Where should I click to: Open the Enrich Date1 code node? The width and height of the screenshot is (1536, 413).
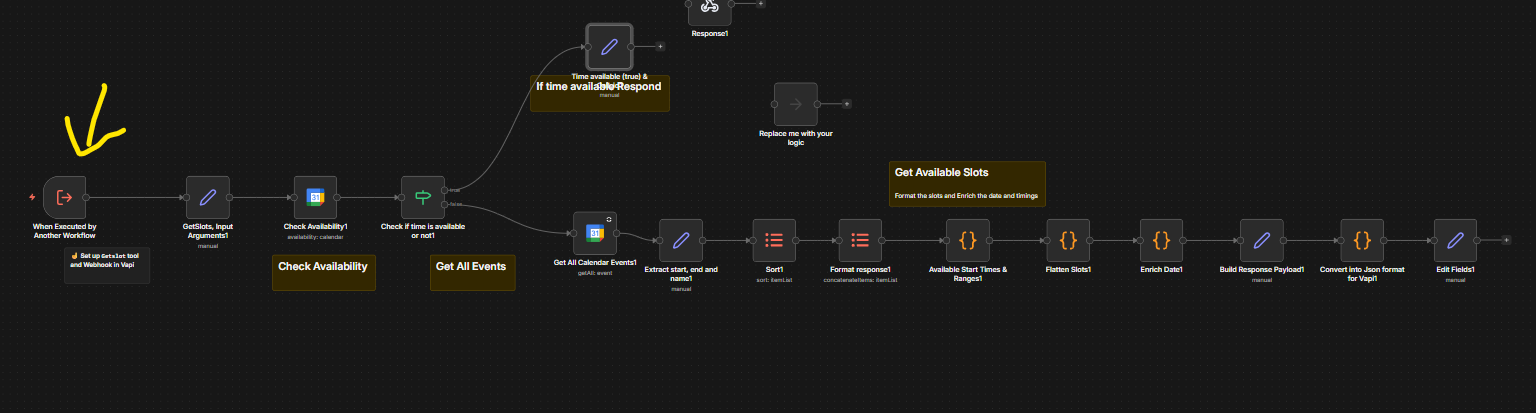click(x=1161, y=240)
